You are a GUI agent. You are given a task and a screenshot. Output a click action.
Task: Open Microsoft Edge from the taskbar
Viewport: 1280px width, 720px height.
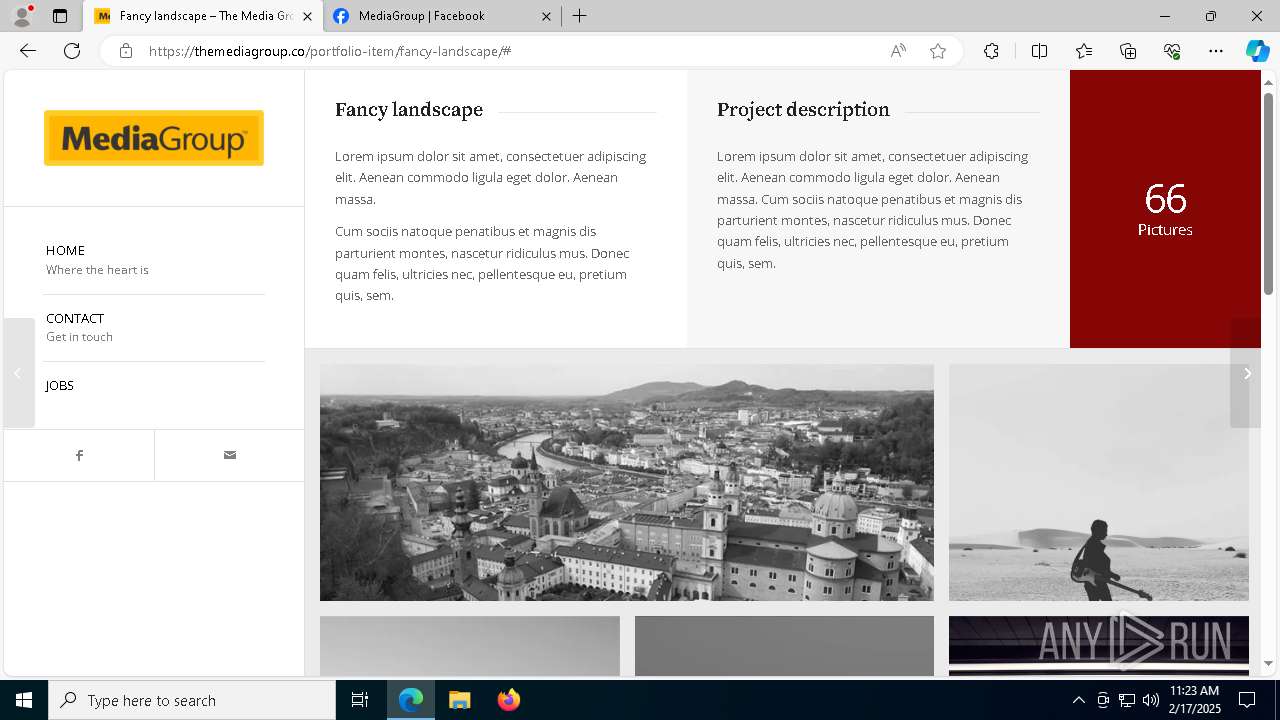[x=411, y=700]
